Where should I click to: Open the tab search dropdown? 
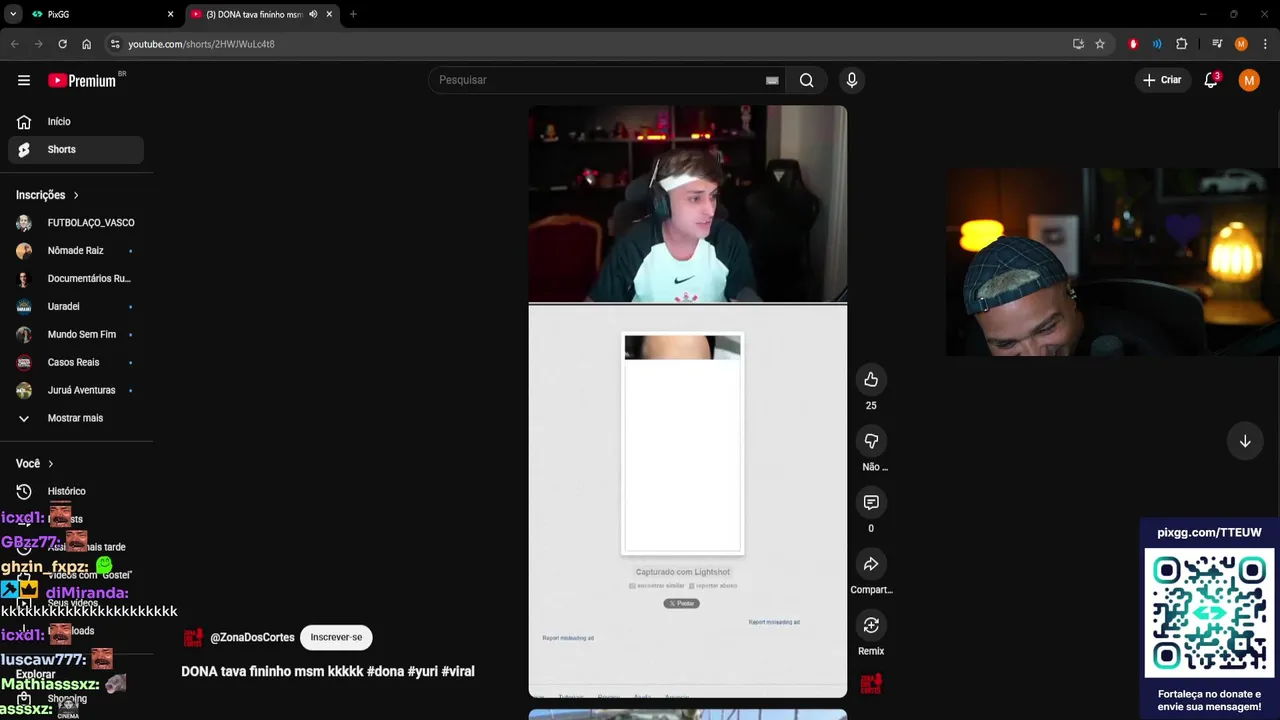(13, 14)
